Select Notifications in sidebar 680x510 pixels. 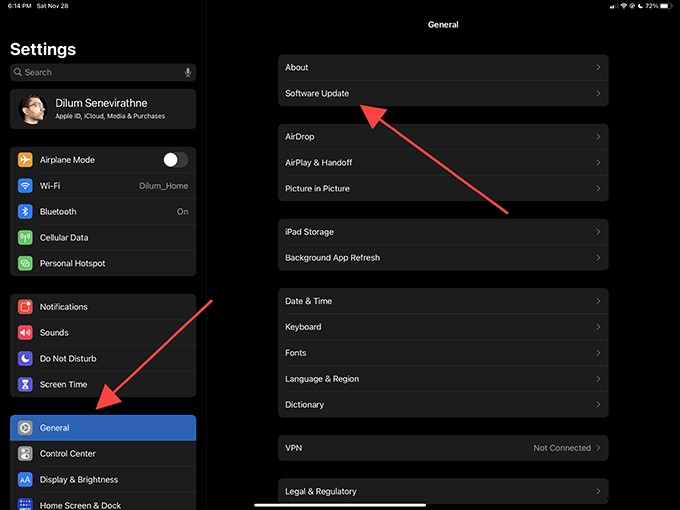click(103, 307)
